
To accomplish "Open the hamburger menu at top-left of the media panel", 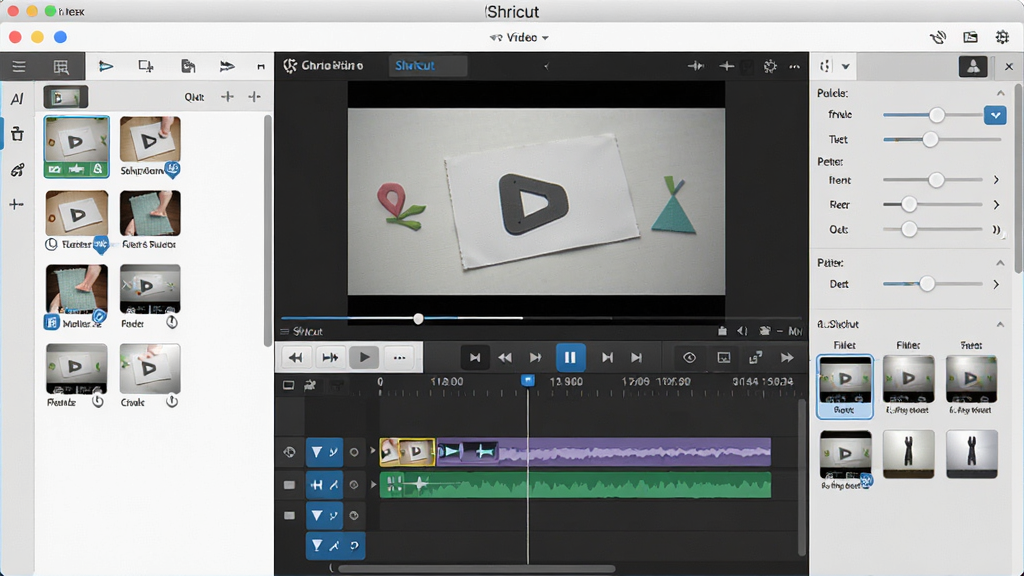I will (x=19, y=67).
